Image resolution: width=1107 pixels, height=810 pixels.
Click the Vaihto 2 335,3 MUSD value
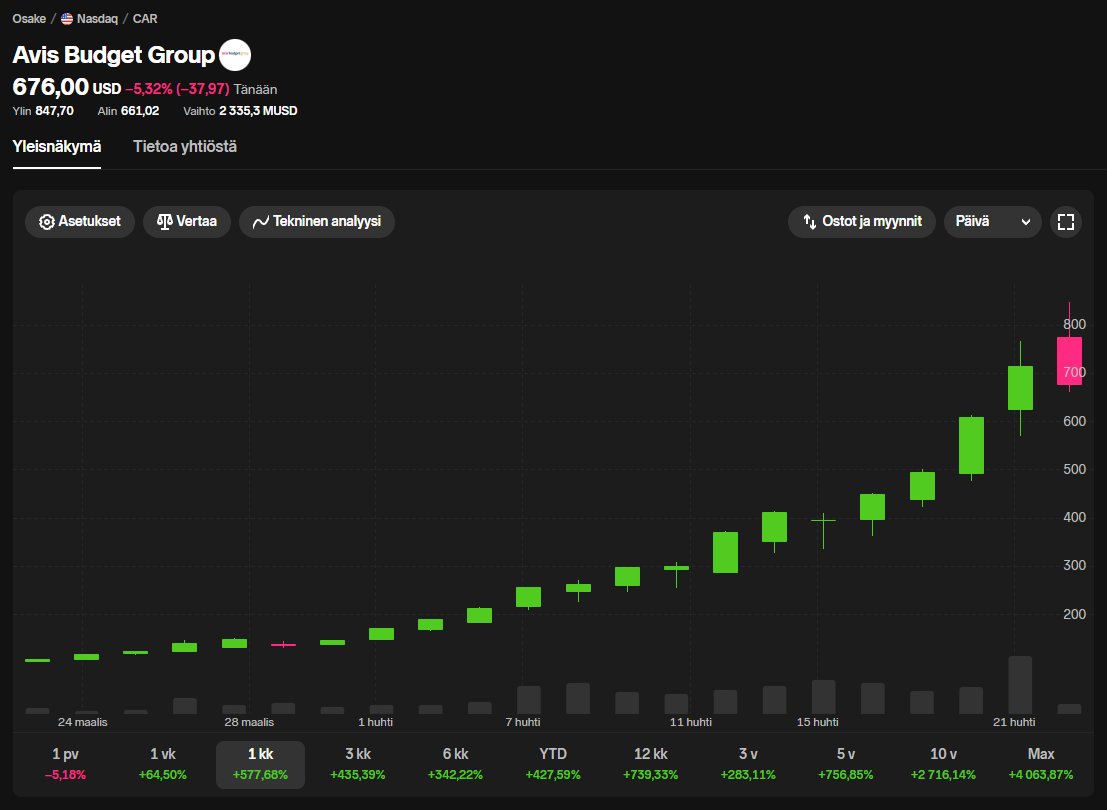pos(258,111)
